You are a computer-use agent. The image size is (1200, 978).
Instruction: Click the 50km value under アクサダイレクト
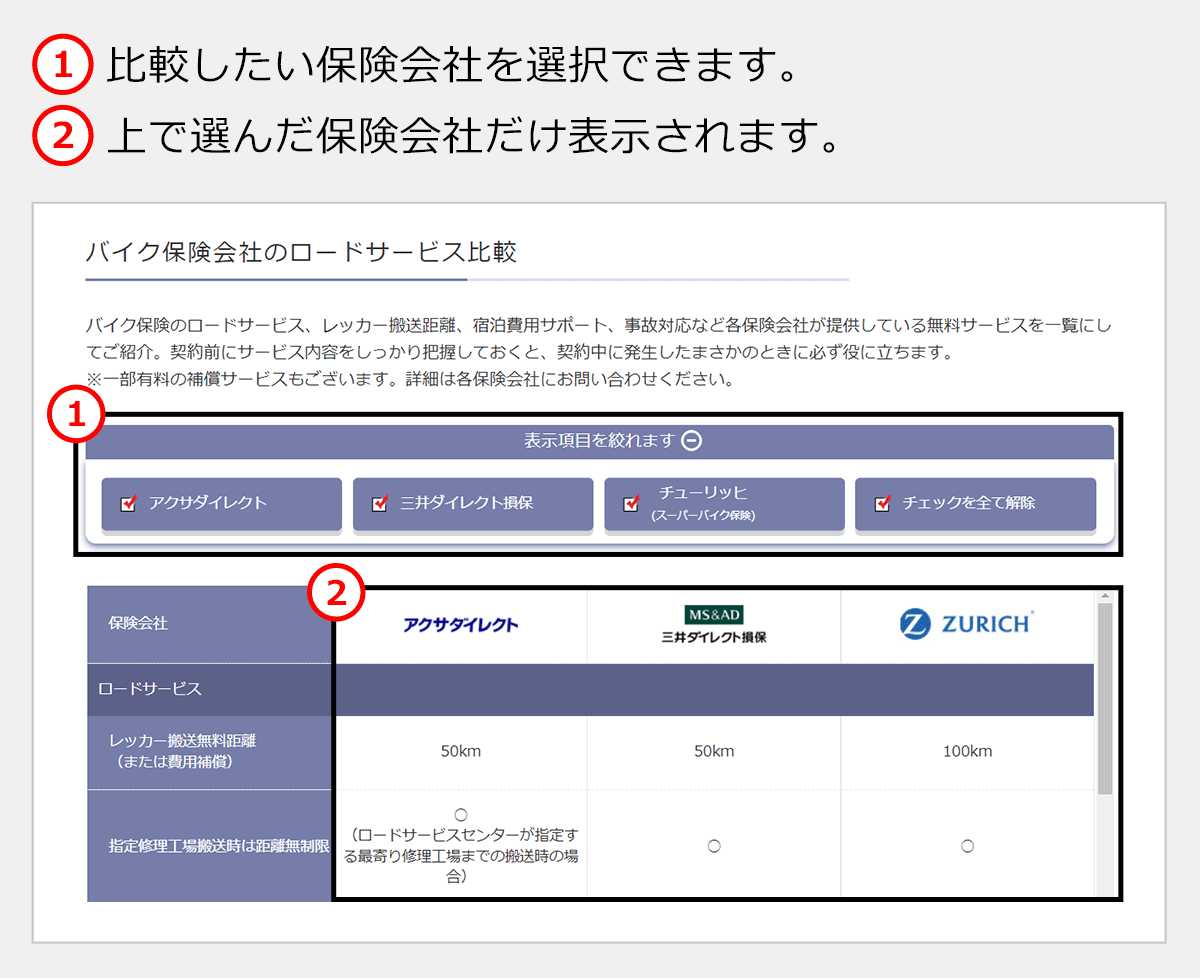click(x=461, y=751)
